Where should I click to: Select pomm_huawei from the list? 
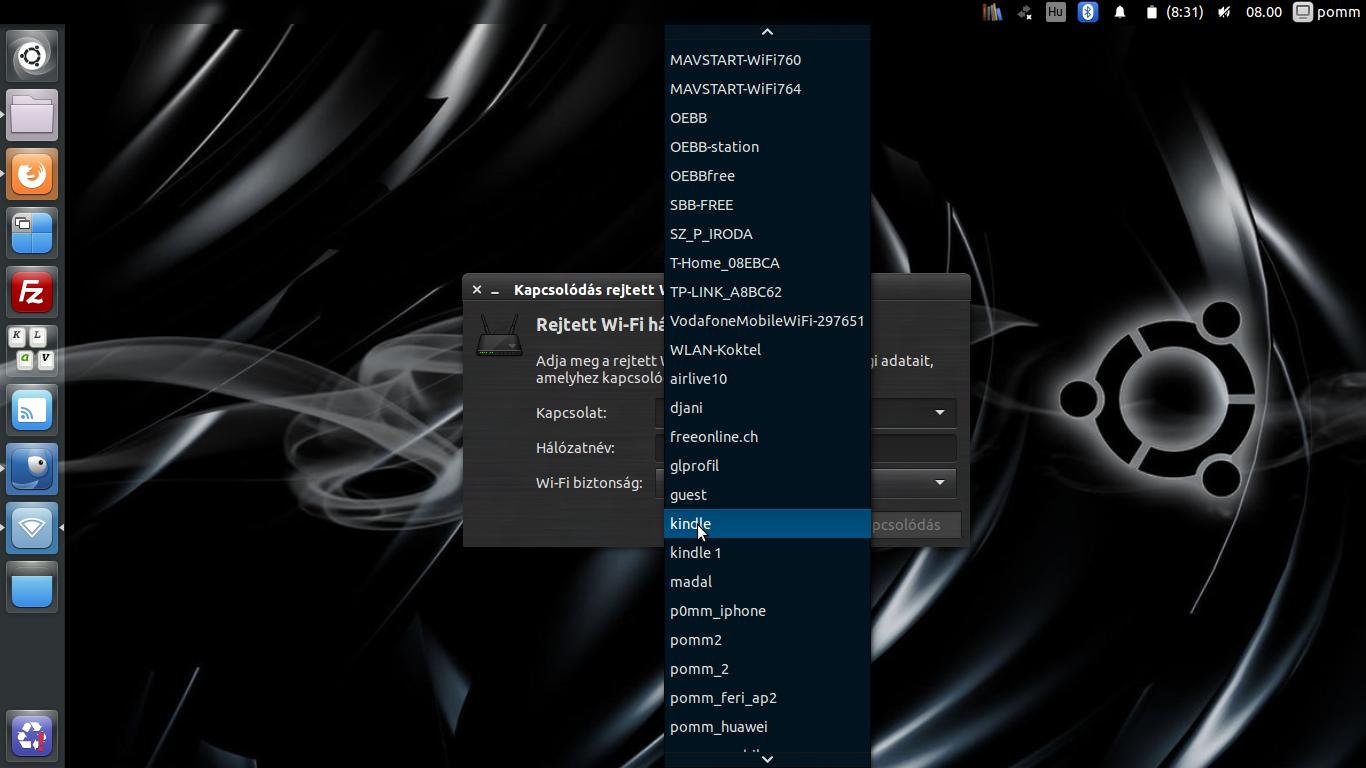pos(768,727)
